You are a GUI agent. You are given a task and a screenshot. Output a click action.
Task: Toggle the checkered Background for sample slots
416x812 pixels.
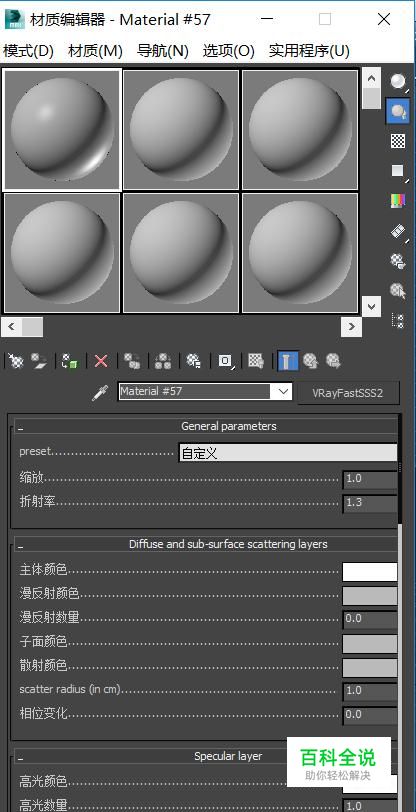[398, 140]
